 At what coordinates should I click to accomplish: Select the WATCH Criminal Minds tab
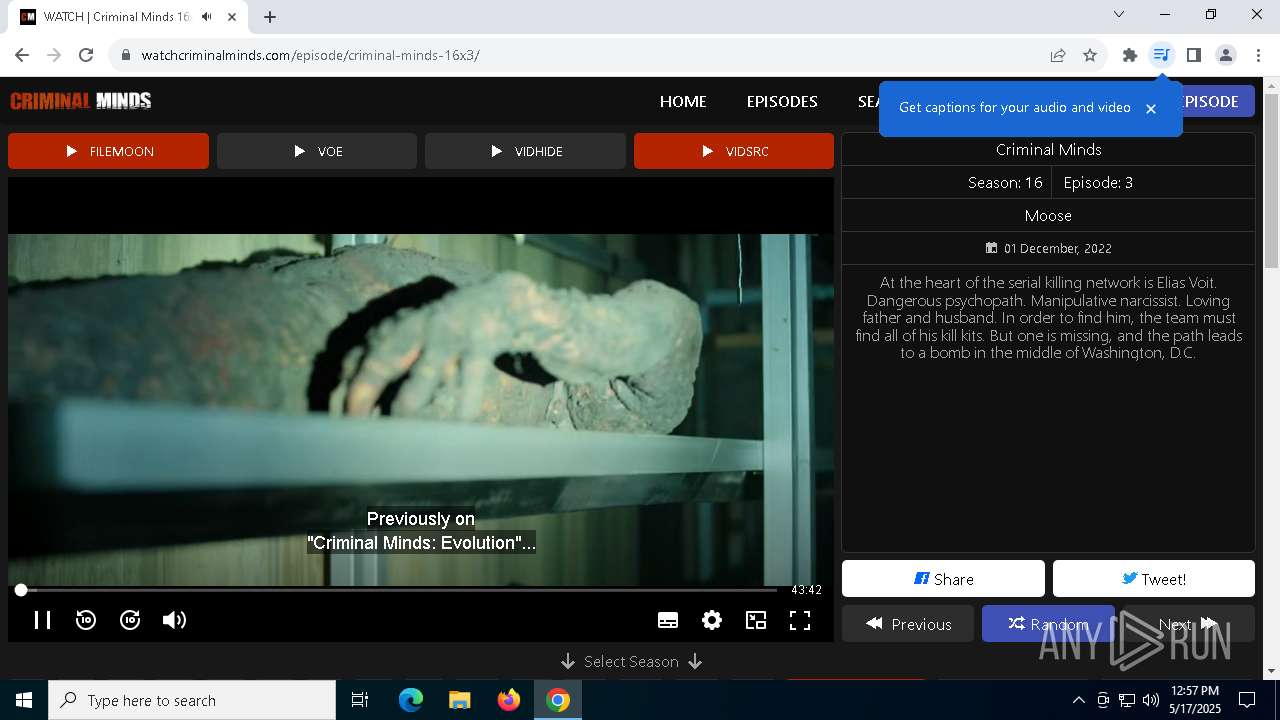pyautogui.click(x=130, y=17)
